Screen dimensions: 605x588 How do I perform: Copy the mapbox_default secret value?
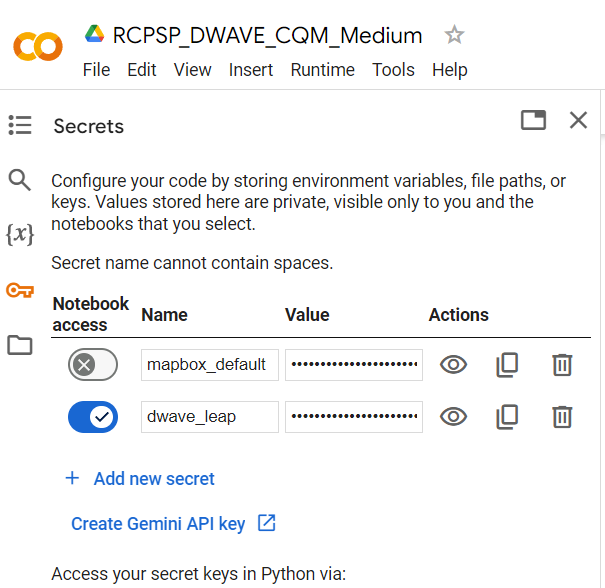point(507,365)
